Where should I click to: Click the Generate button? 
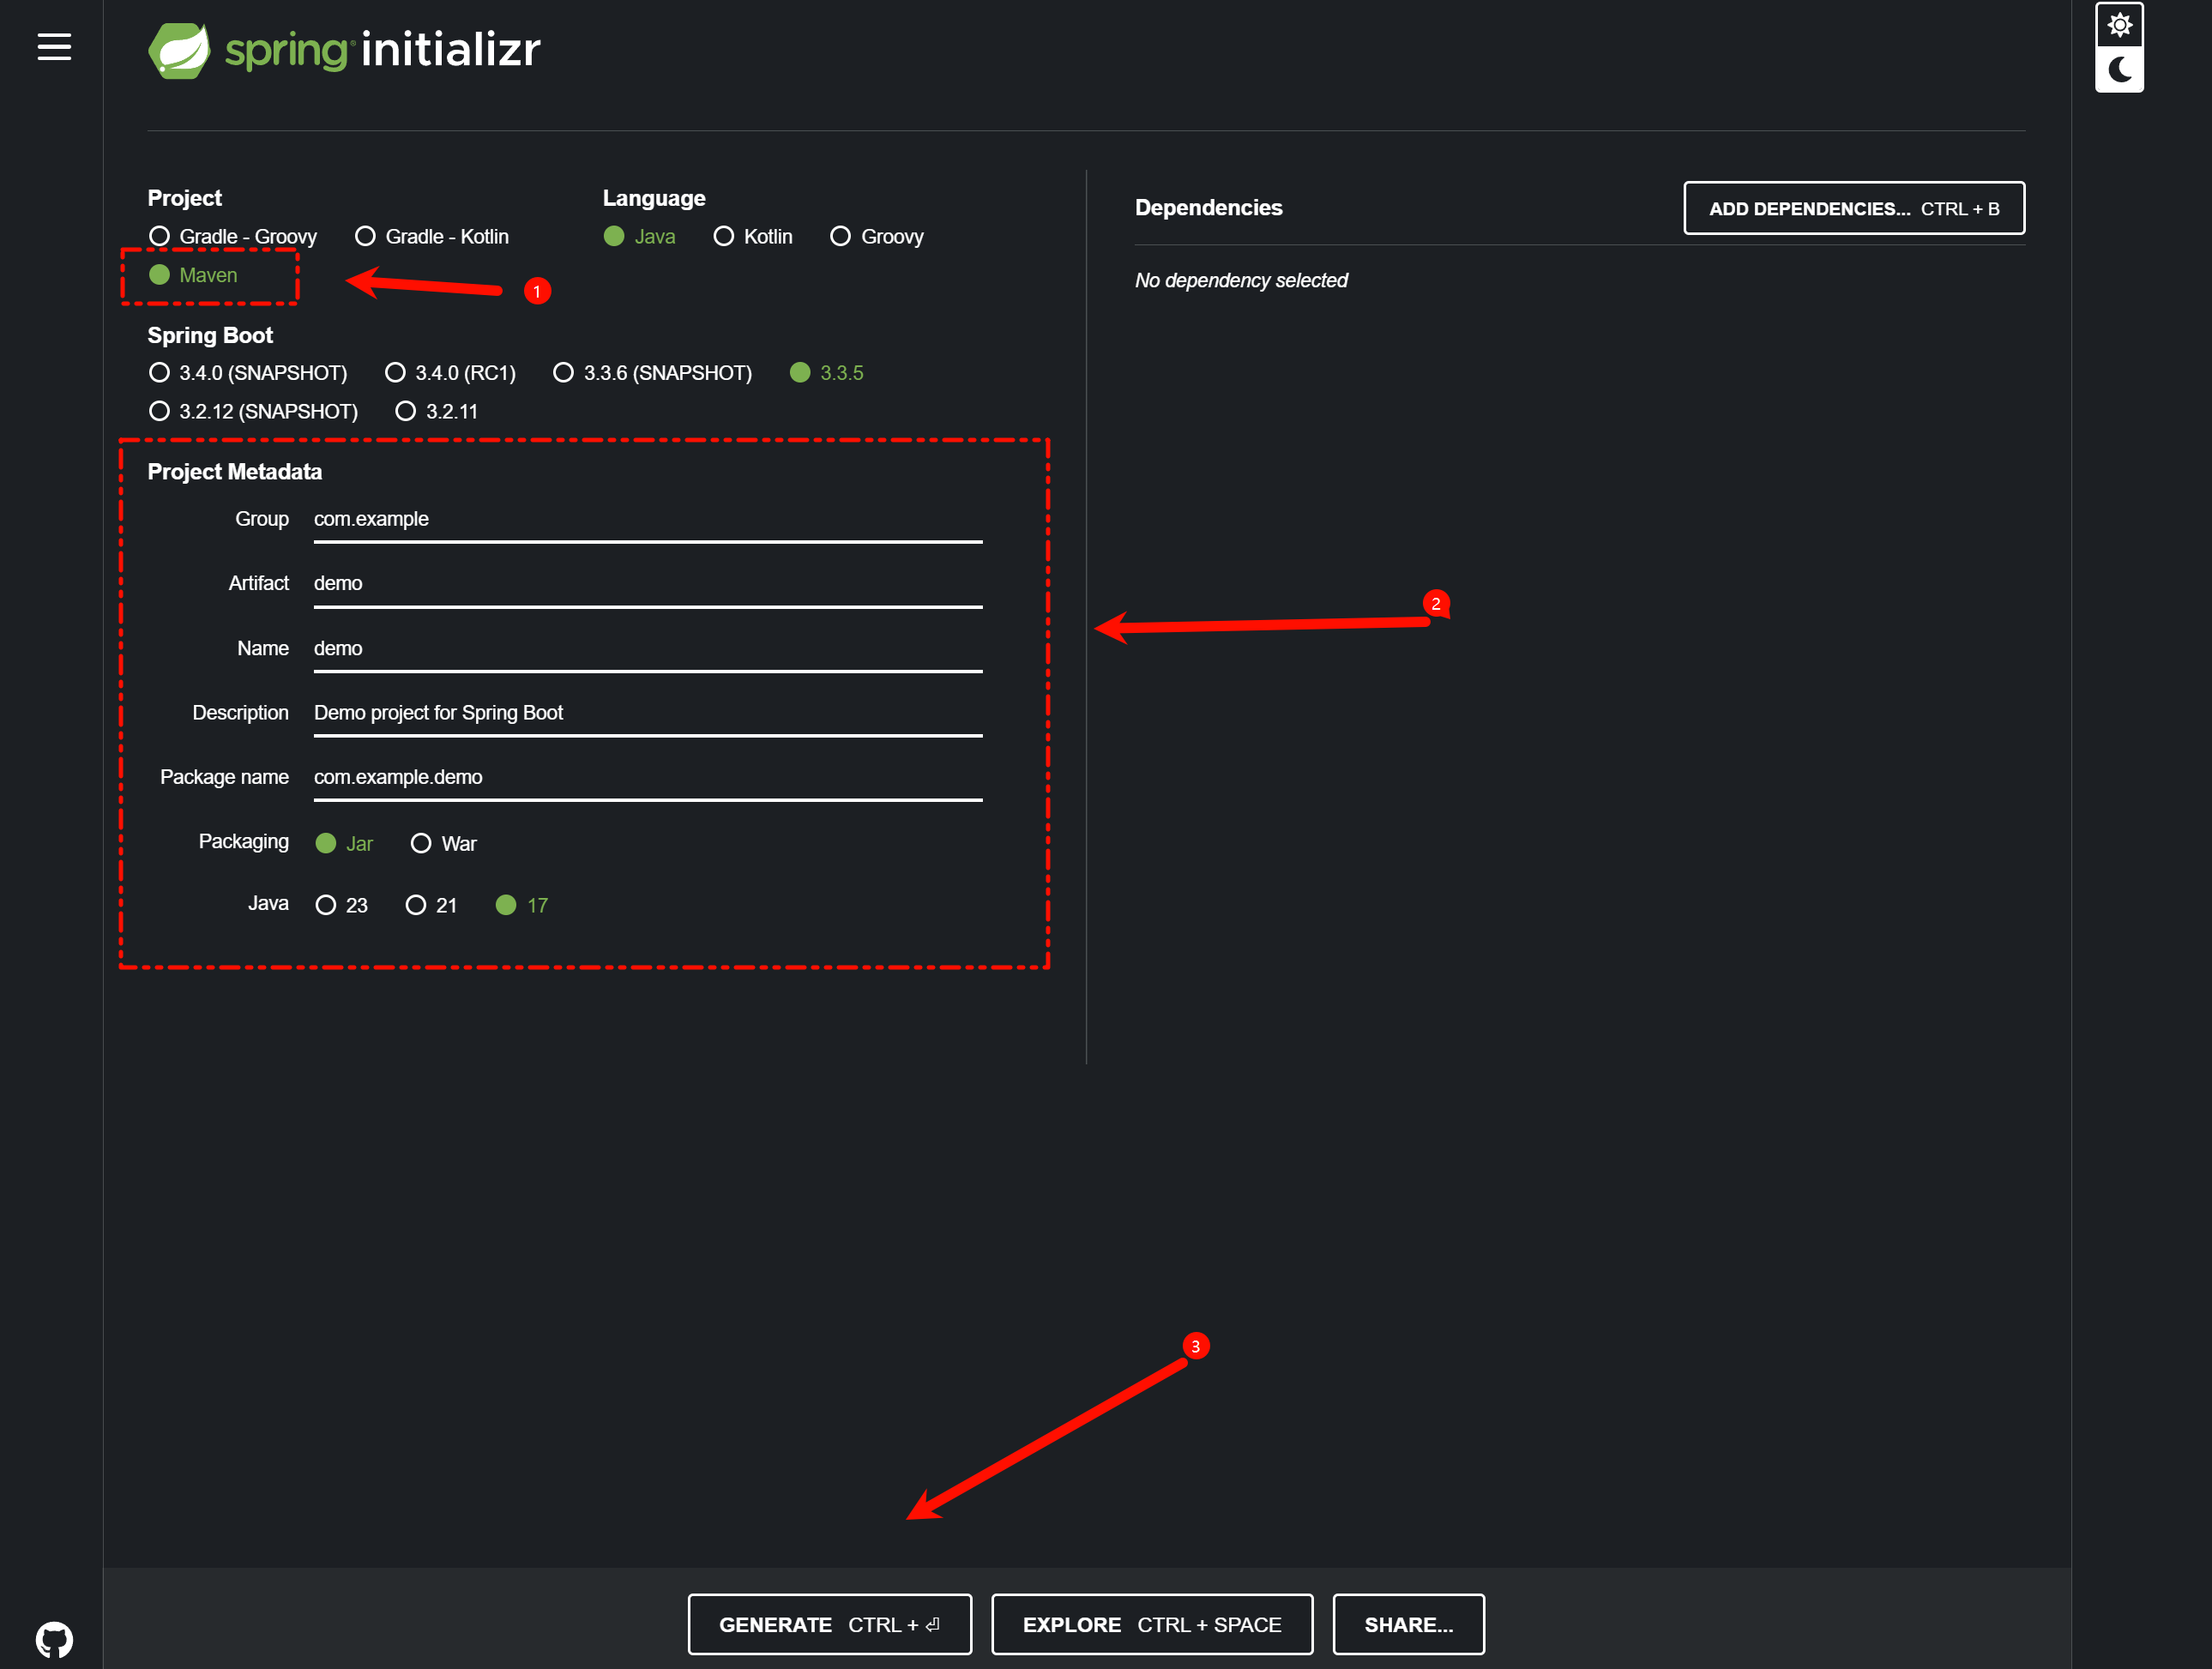[x=830, y=1624]
